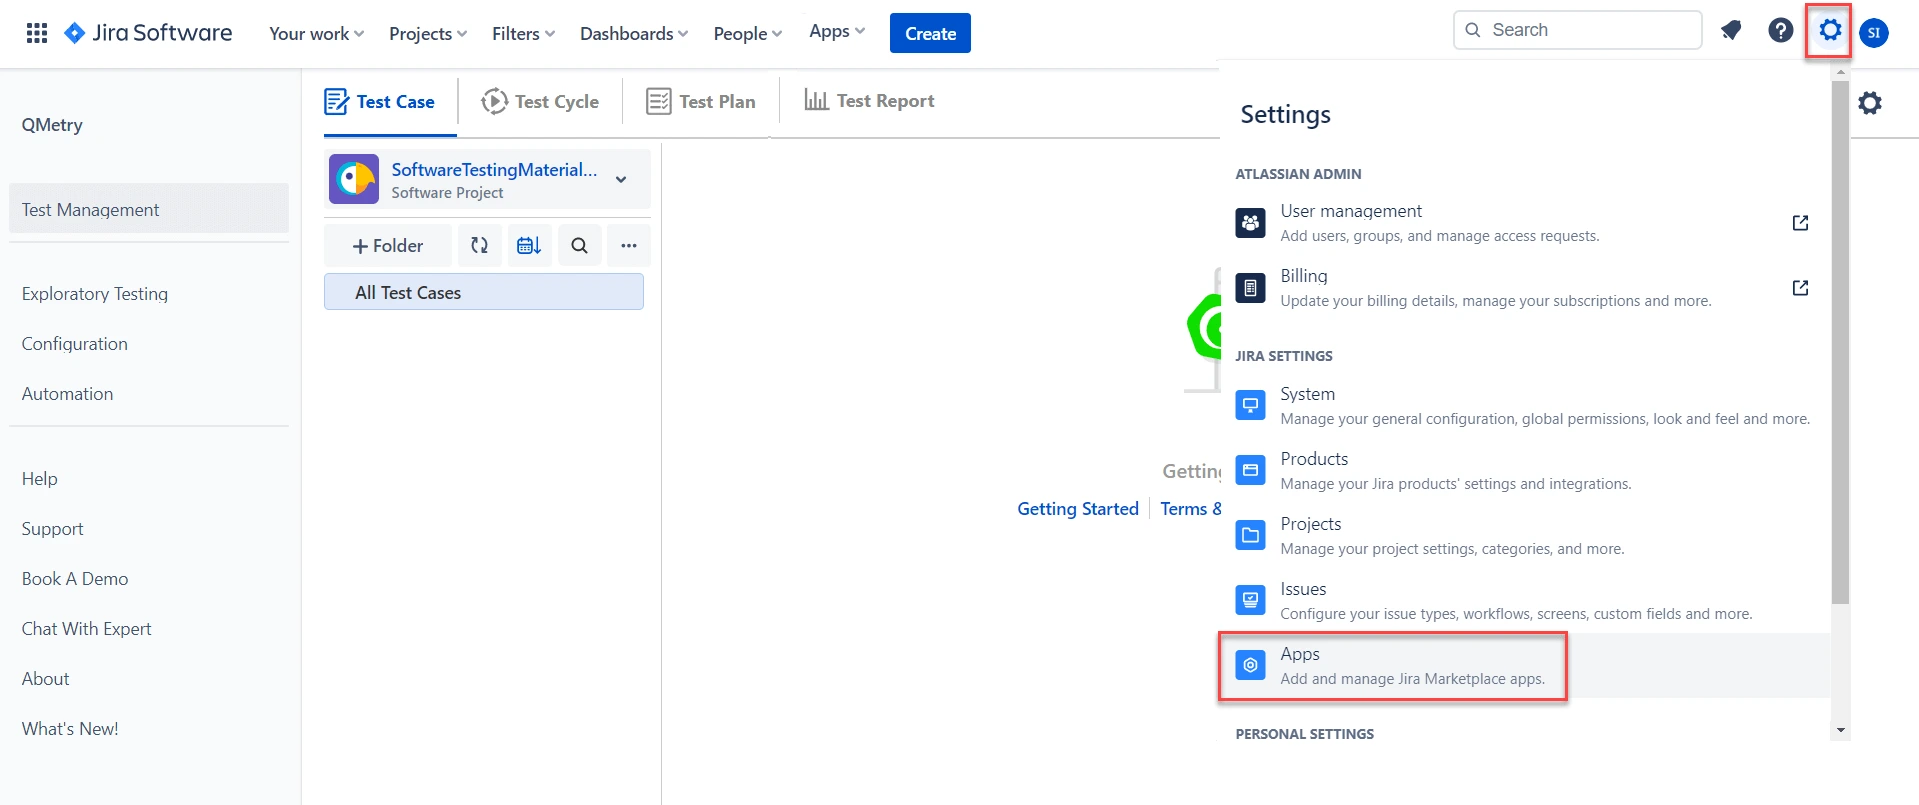Open the Terms link
Viewport: 1919px width, 805px height.
1190,508
